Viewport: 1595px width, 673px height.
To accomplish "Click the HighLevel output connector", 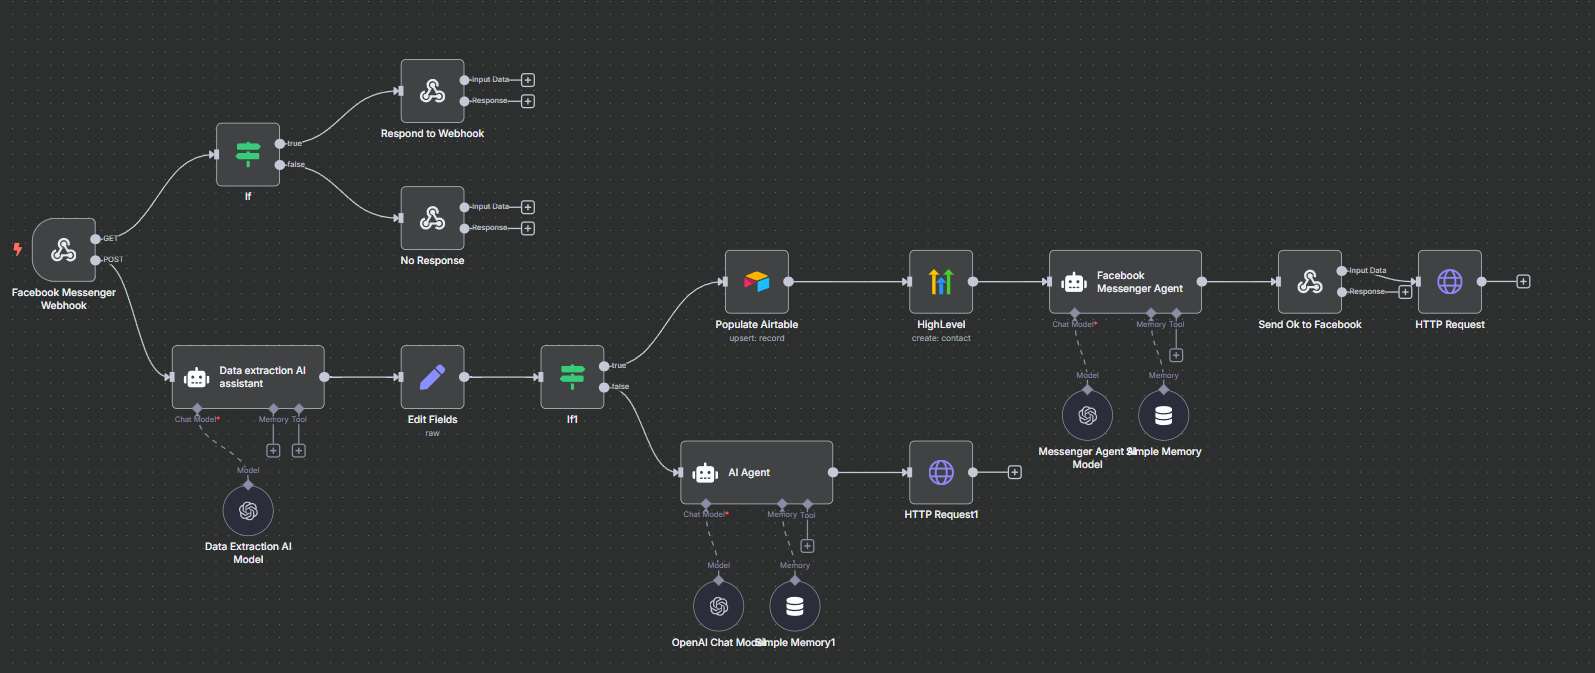I will (x=973, y=282).
